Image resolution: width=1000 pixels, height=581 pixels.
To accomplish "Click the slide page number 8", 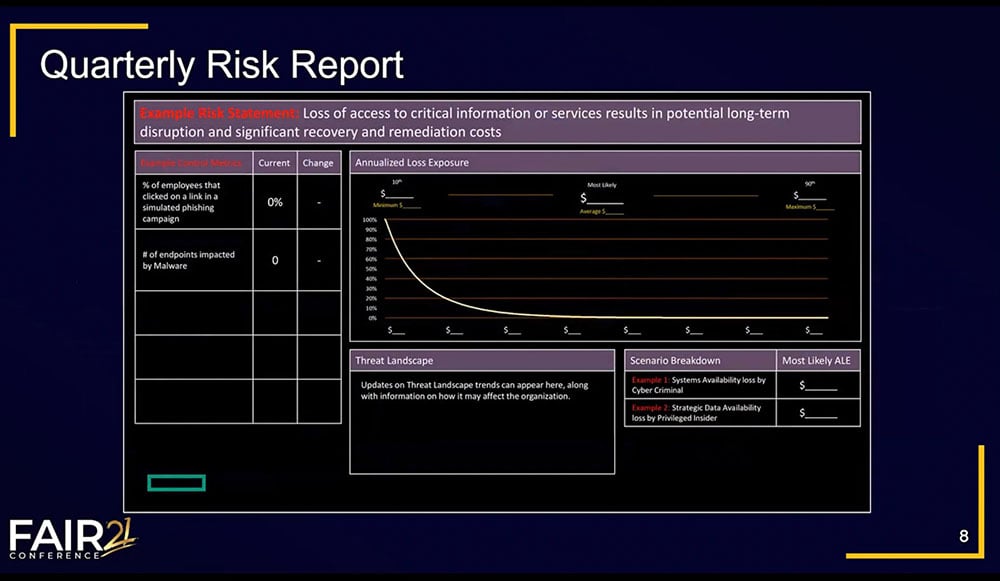I will coord(966,536).
